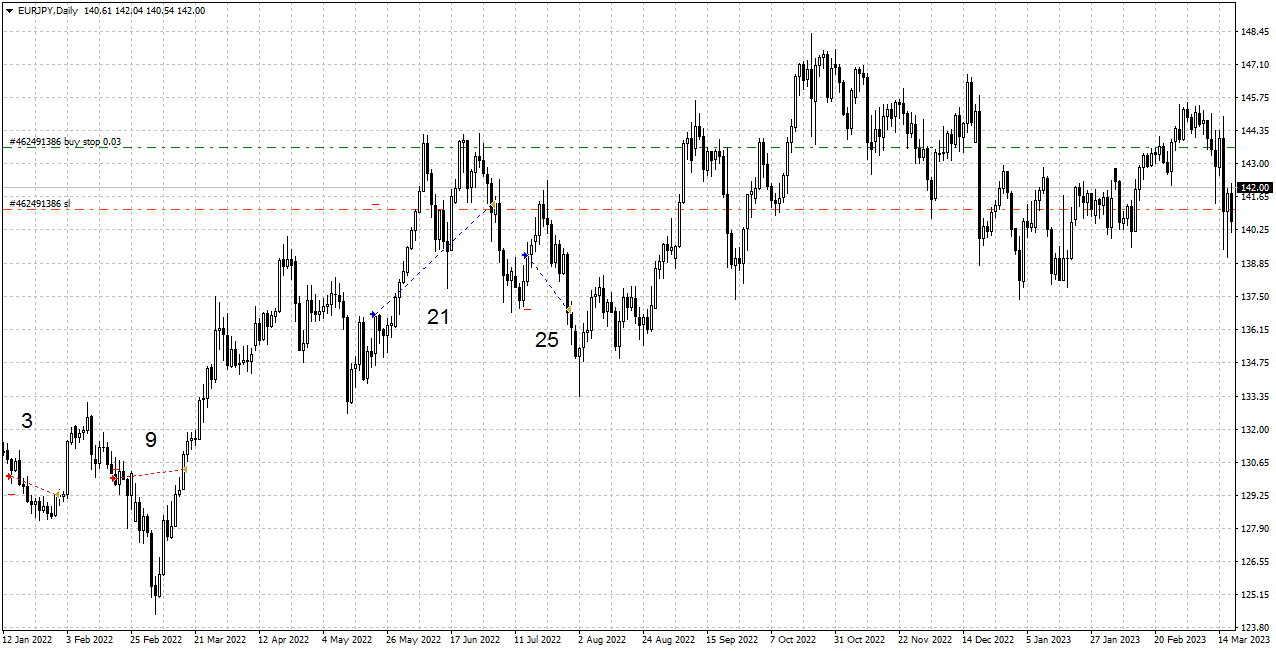
Task: Click the blue buy entry arrow near label 21
Action: pyautogui.click(x=373, y=315)
